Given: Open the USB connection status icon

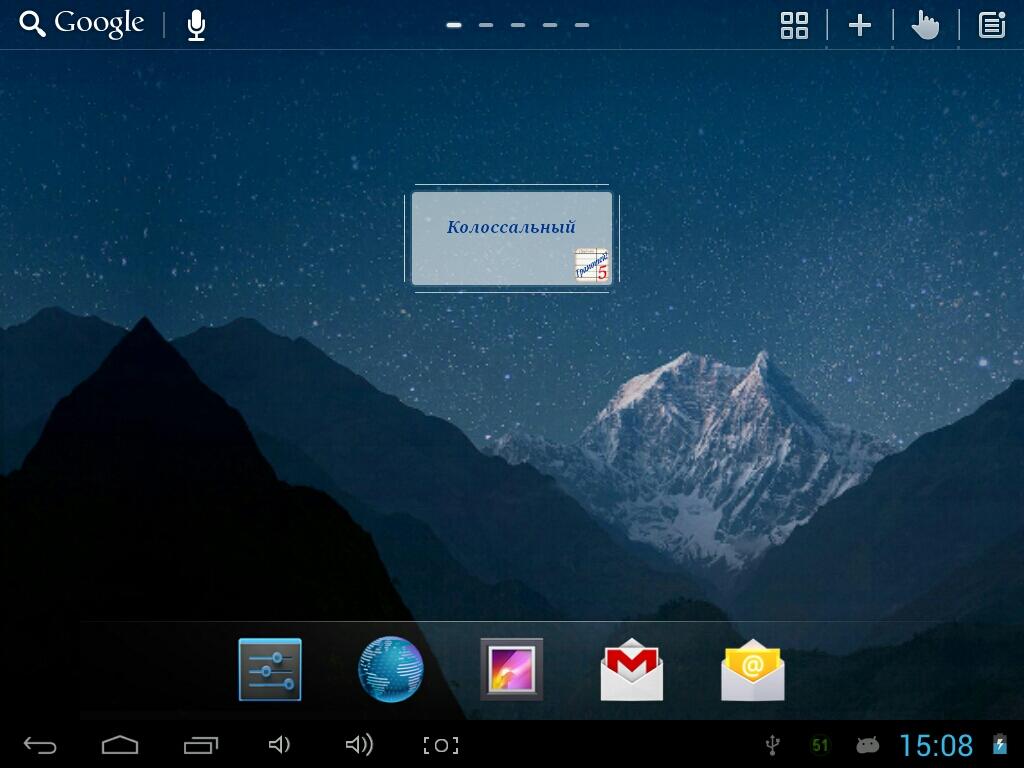Looking at the screenshot, I should [x=773, y=745].
